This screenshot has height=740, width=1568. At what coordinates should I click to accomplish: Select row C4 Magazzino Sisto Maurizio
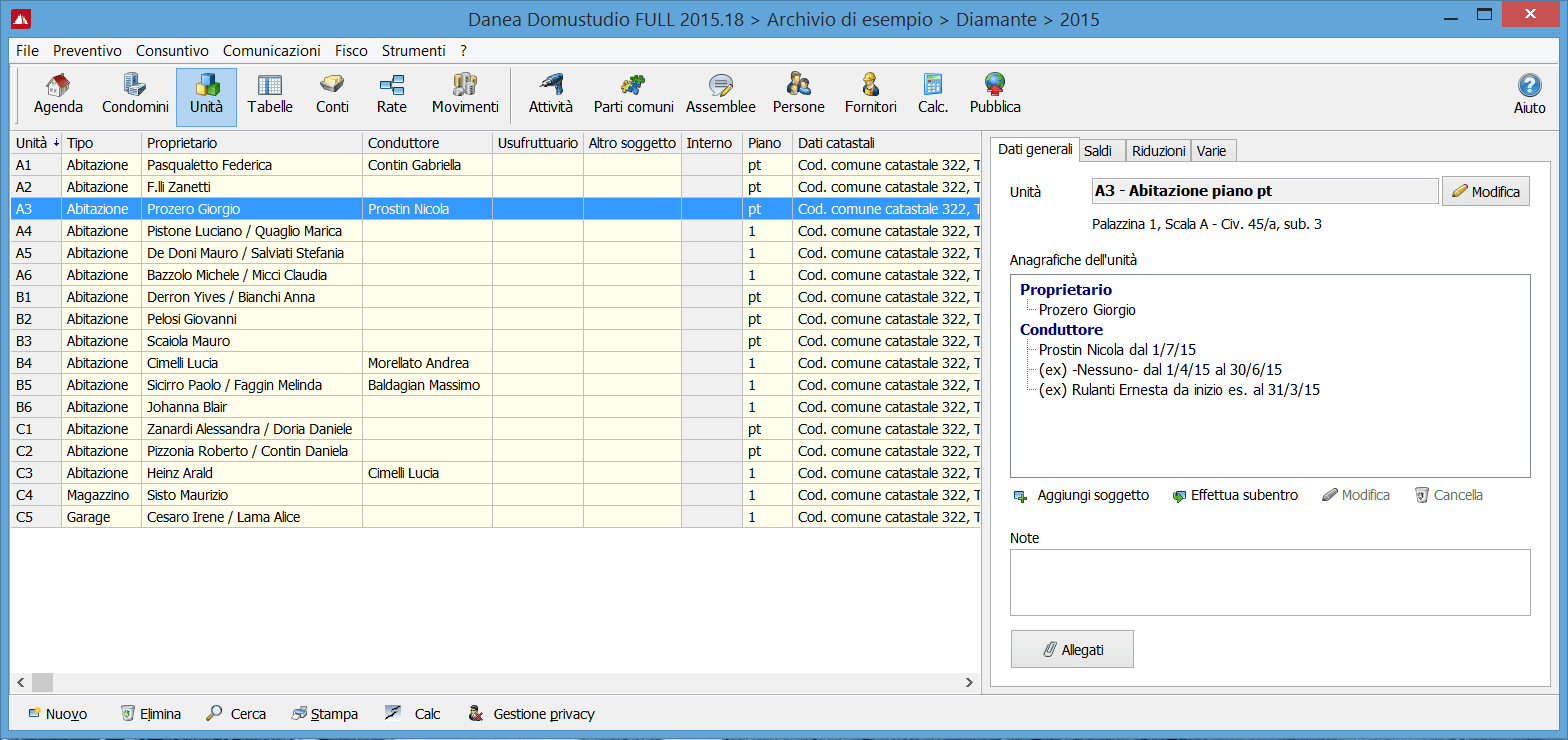[495, 495]
